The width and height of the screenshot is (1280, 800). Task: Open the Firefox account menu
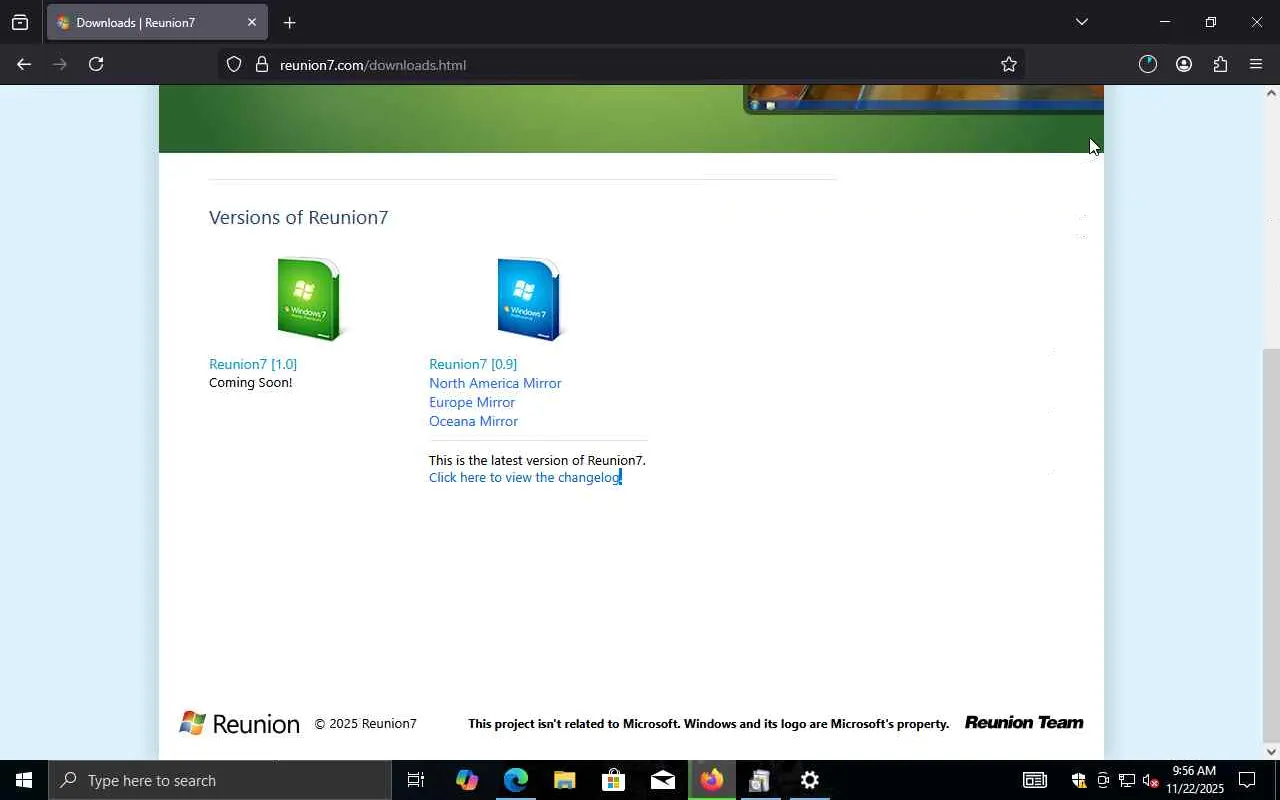coord(1184,64)
